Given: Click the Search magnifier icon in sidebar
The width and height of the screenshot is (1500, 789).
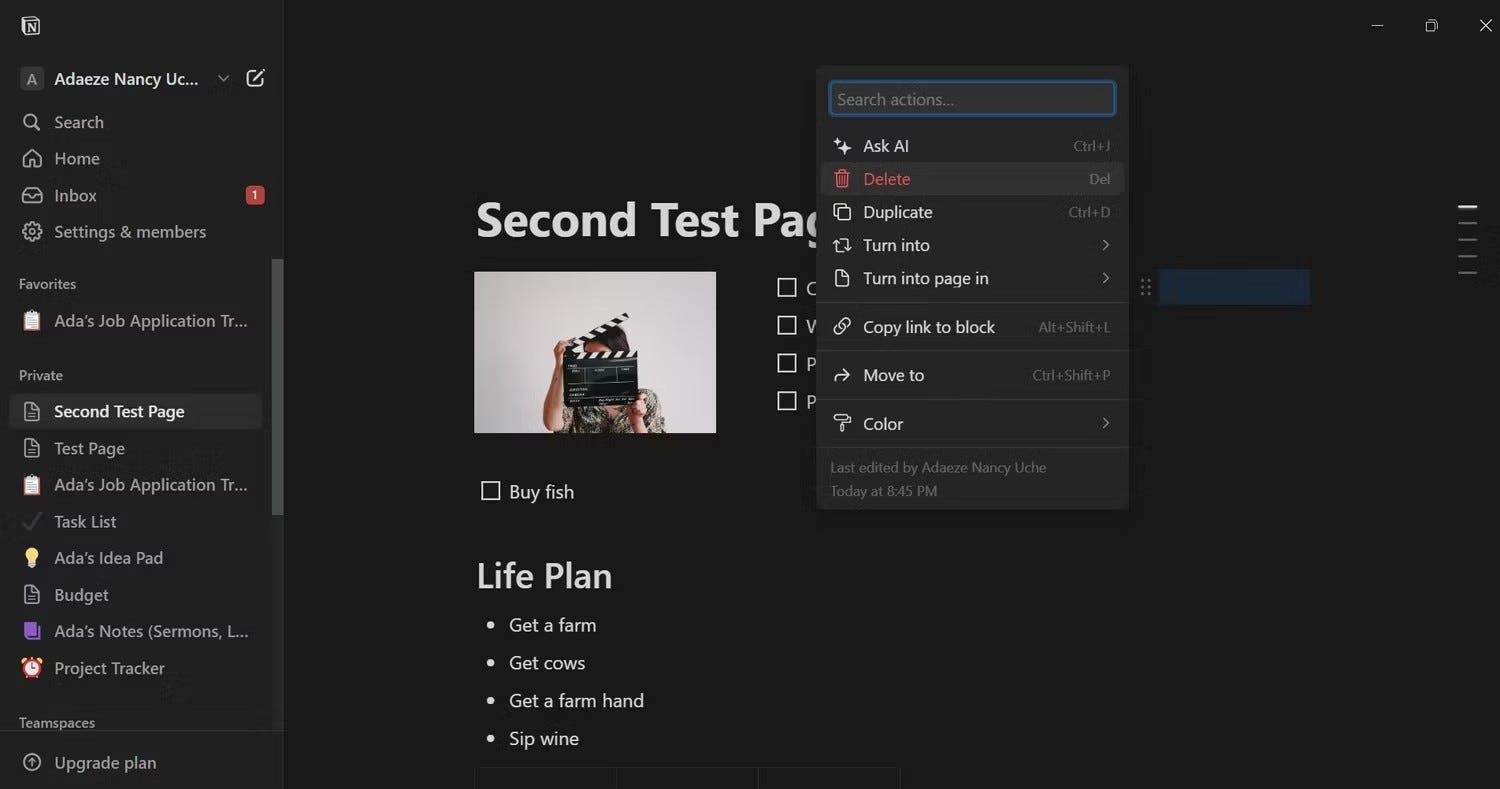Looking at the screenshot, I should click(32, 122).
